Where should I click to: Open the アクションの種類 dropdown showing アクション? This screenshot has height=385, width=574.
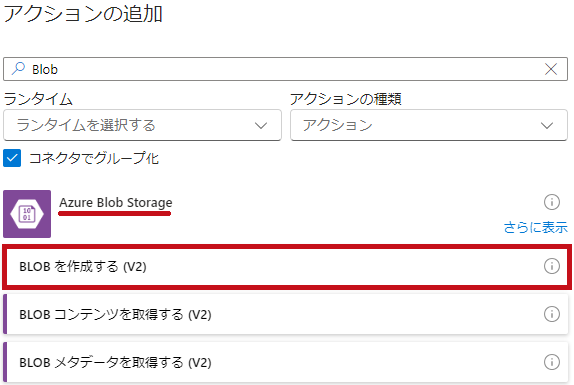429,125
